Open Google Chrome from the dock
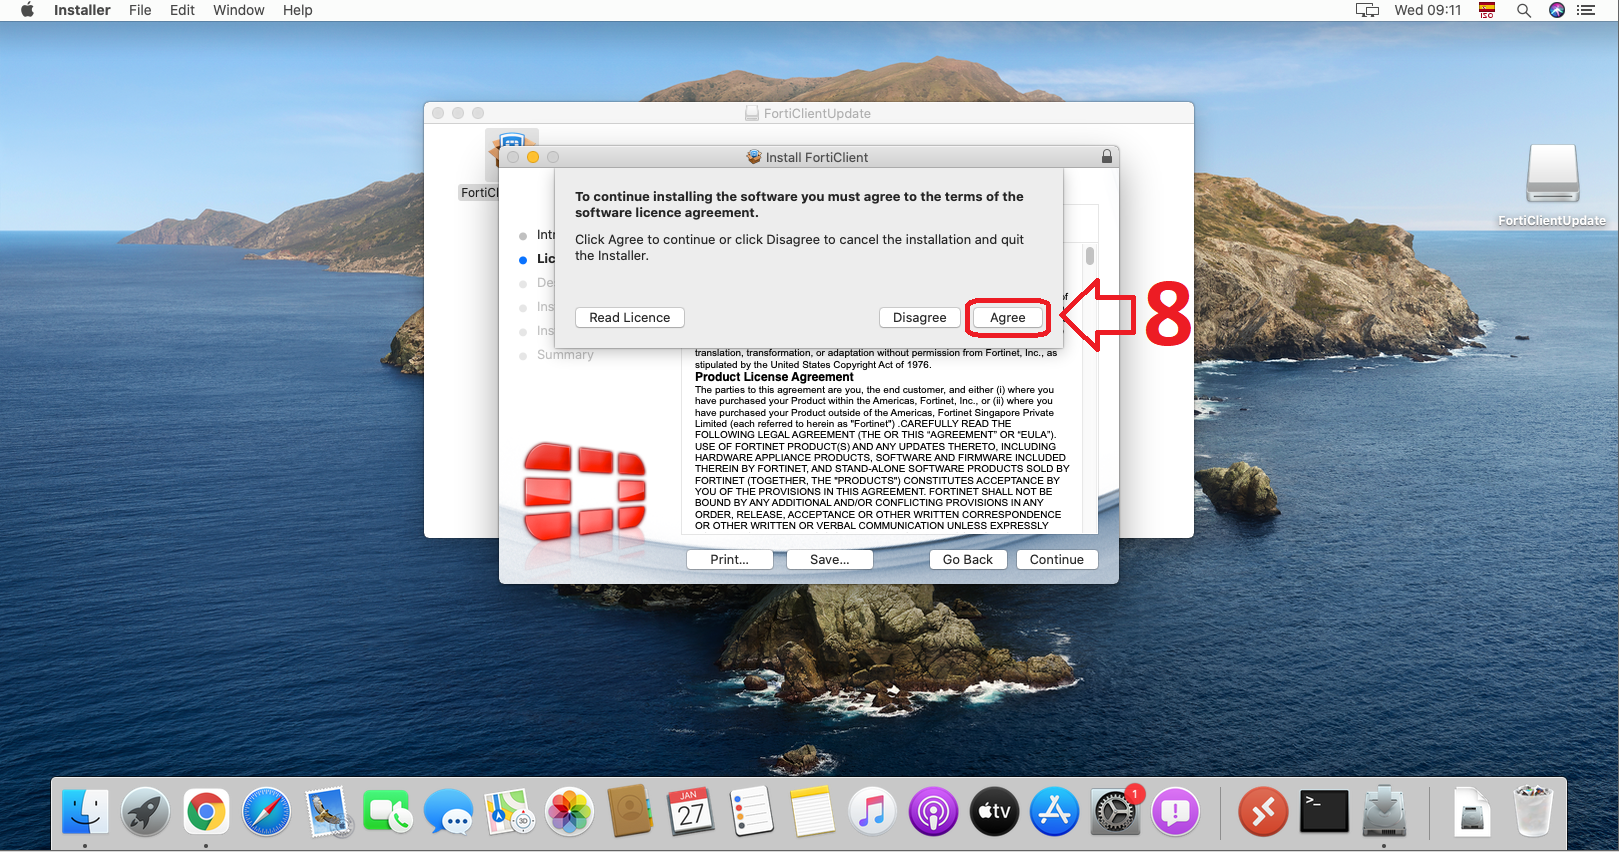This screenshot has width=1619, height=852. [206, 812]
